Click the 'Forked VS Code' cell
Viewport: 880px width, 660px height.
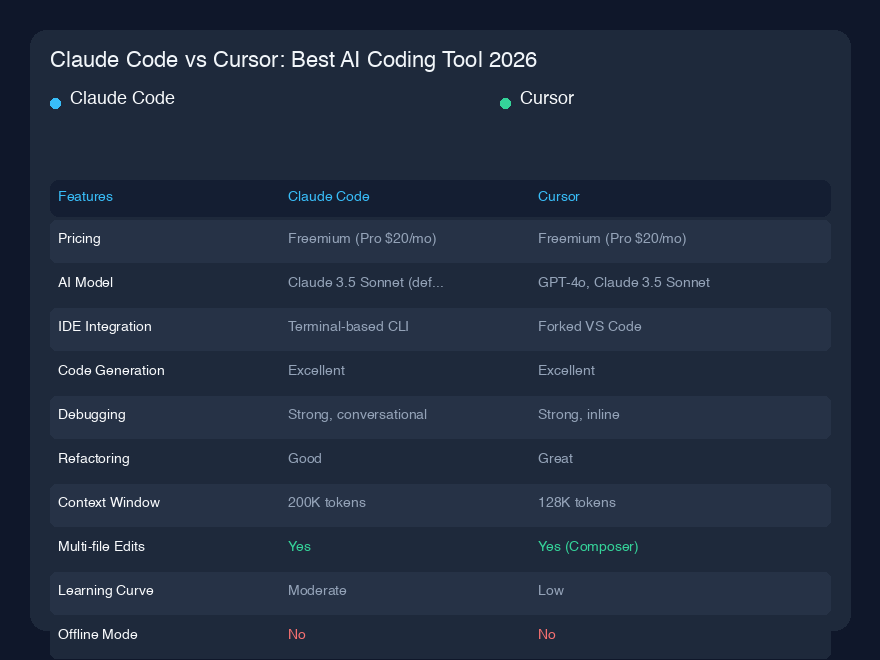pos(589,327)
